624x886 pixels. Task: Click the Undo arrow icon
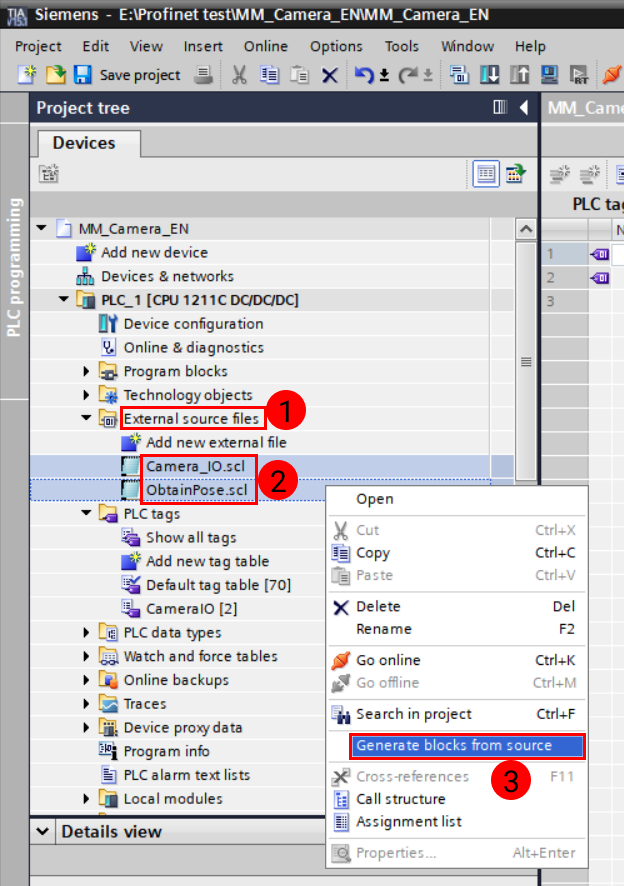[364, 75]
